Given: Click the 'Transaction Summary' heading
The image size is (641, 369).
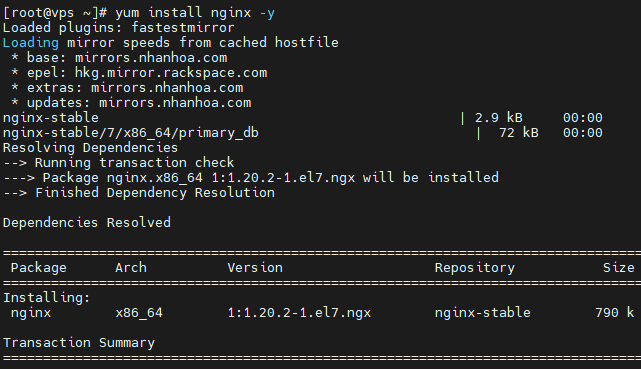Looking at the screenshot, I should (x=79, y=343).
